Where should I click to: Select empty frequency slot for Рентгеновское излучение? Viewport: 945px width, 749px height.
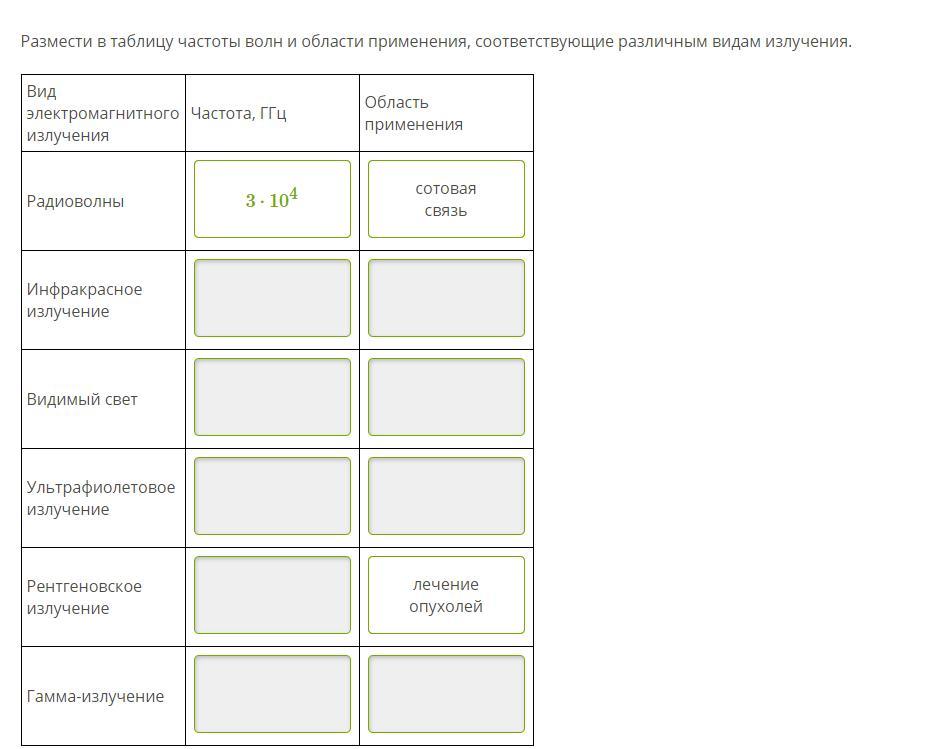tap(272, 595)
